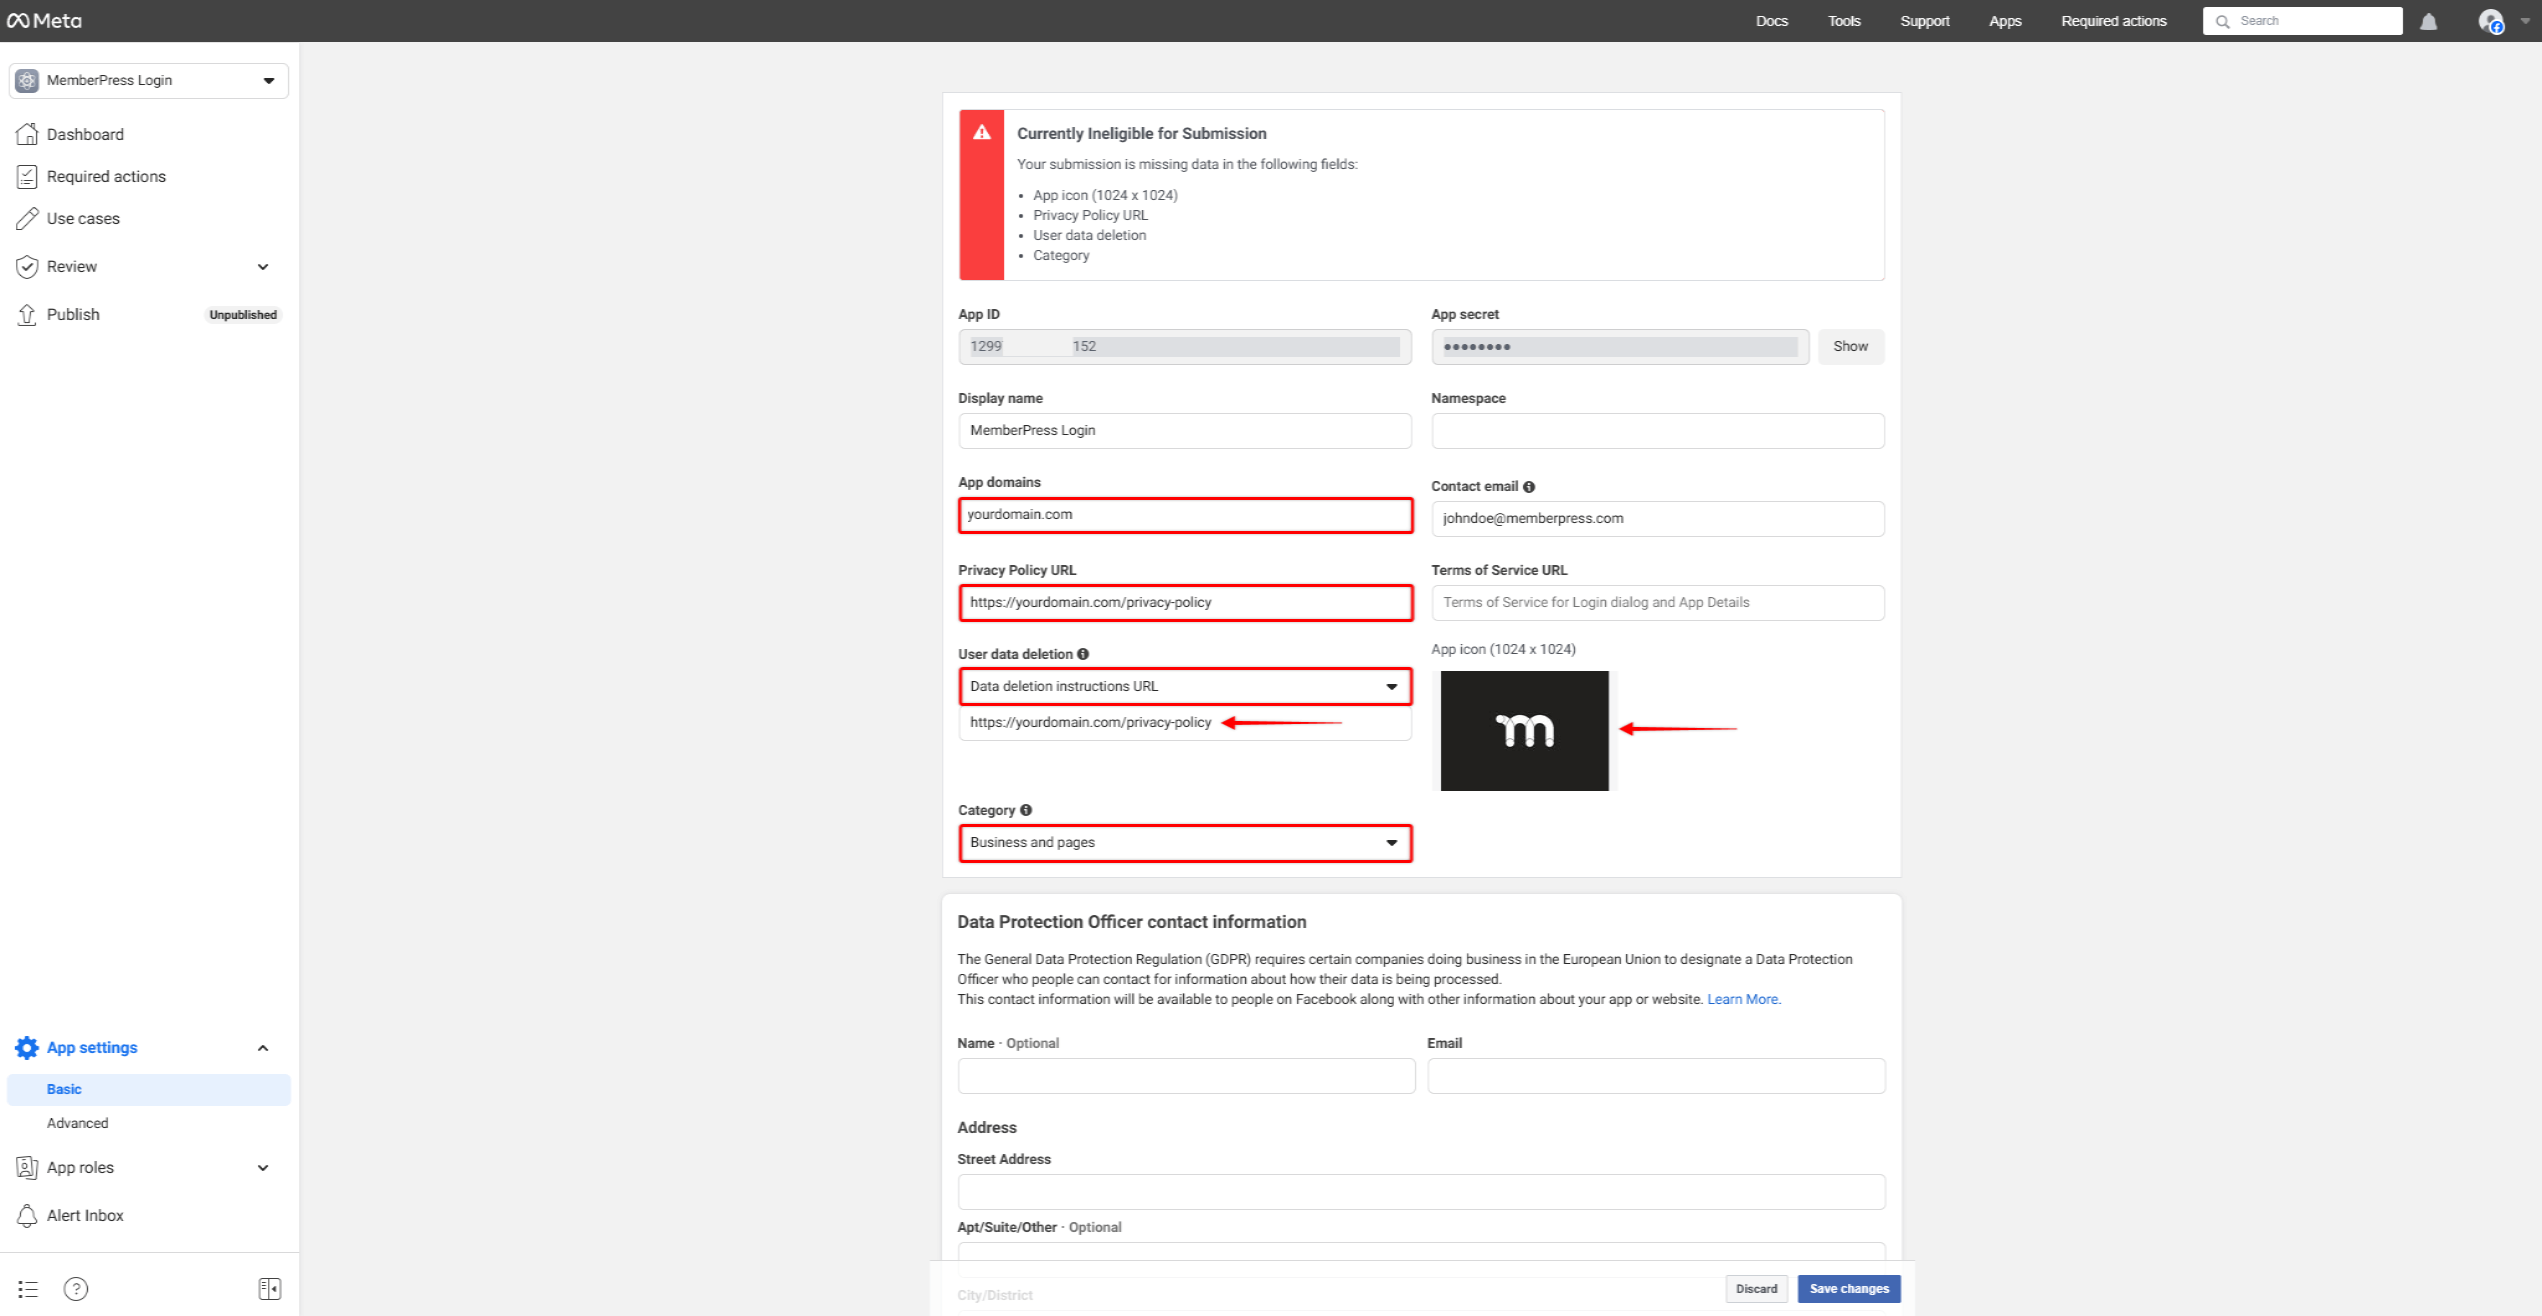Click the MemberPress app icon thumbnail
The height and width of the screenshot is (1316, 2542).
pos(1525,730)
